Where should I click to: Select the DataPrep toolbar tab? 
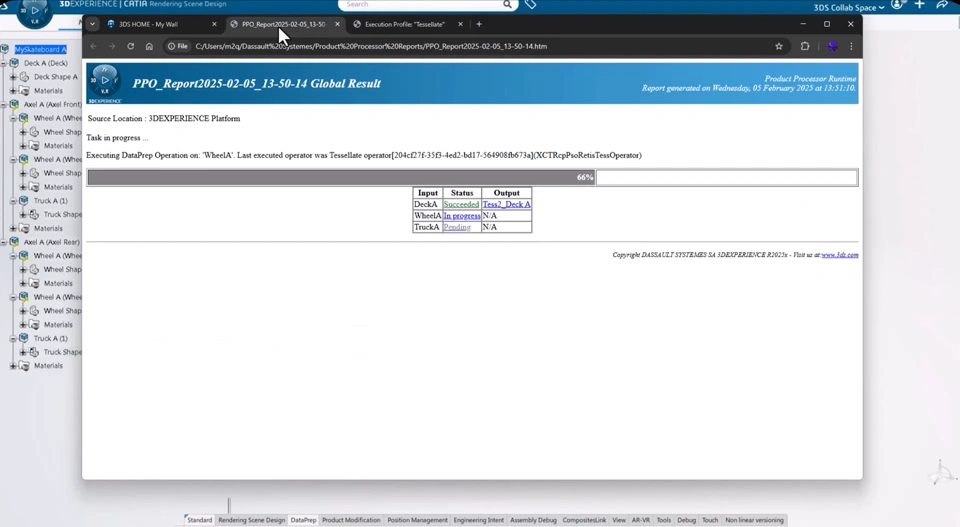pos(303,520)
